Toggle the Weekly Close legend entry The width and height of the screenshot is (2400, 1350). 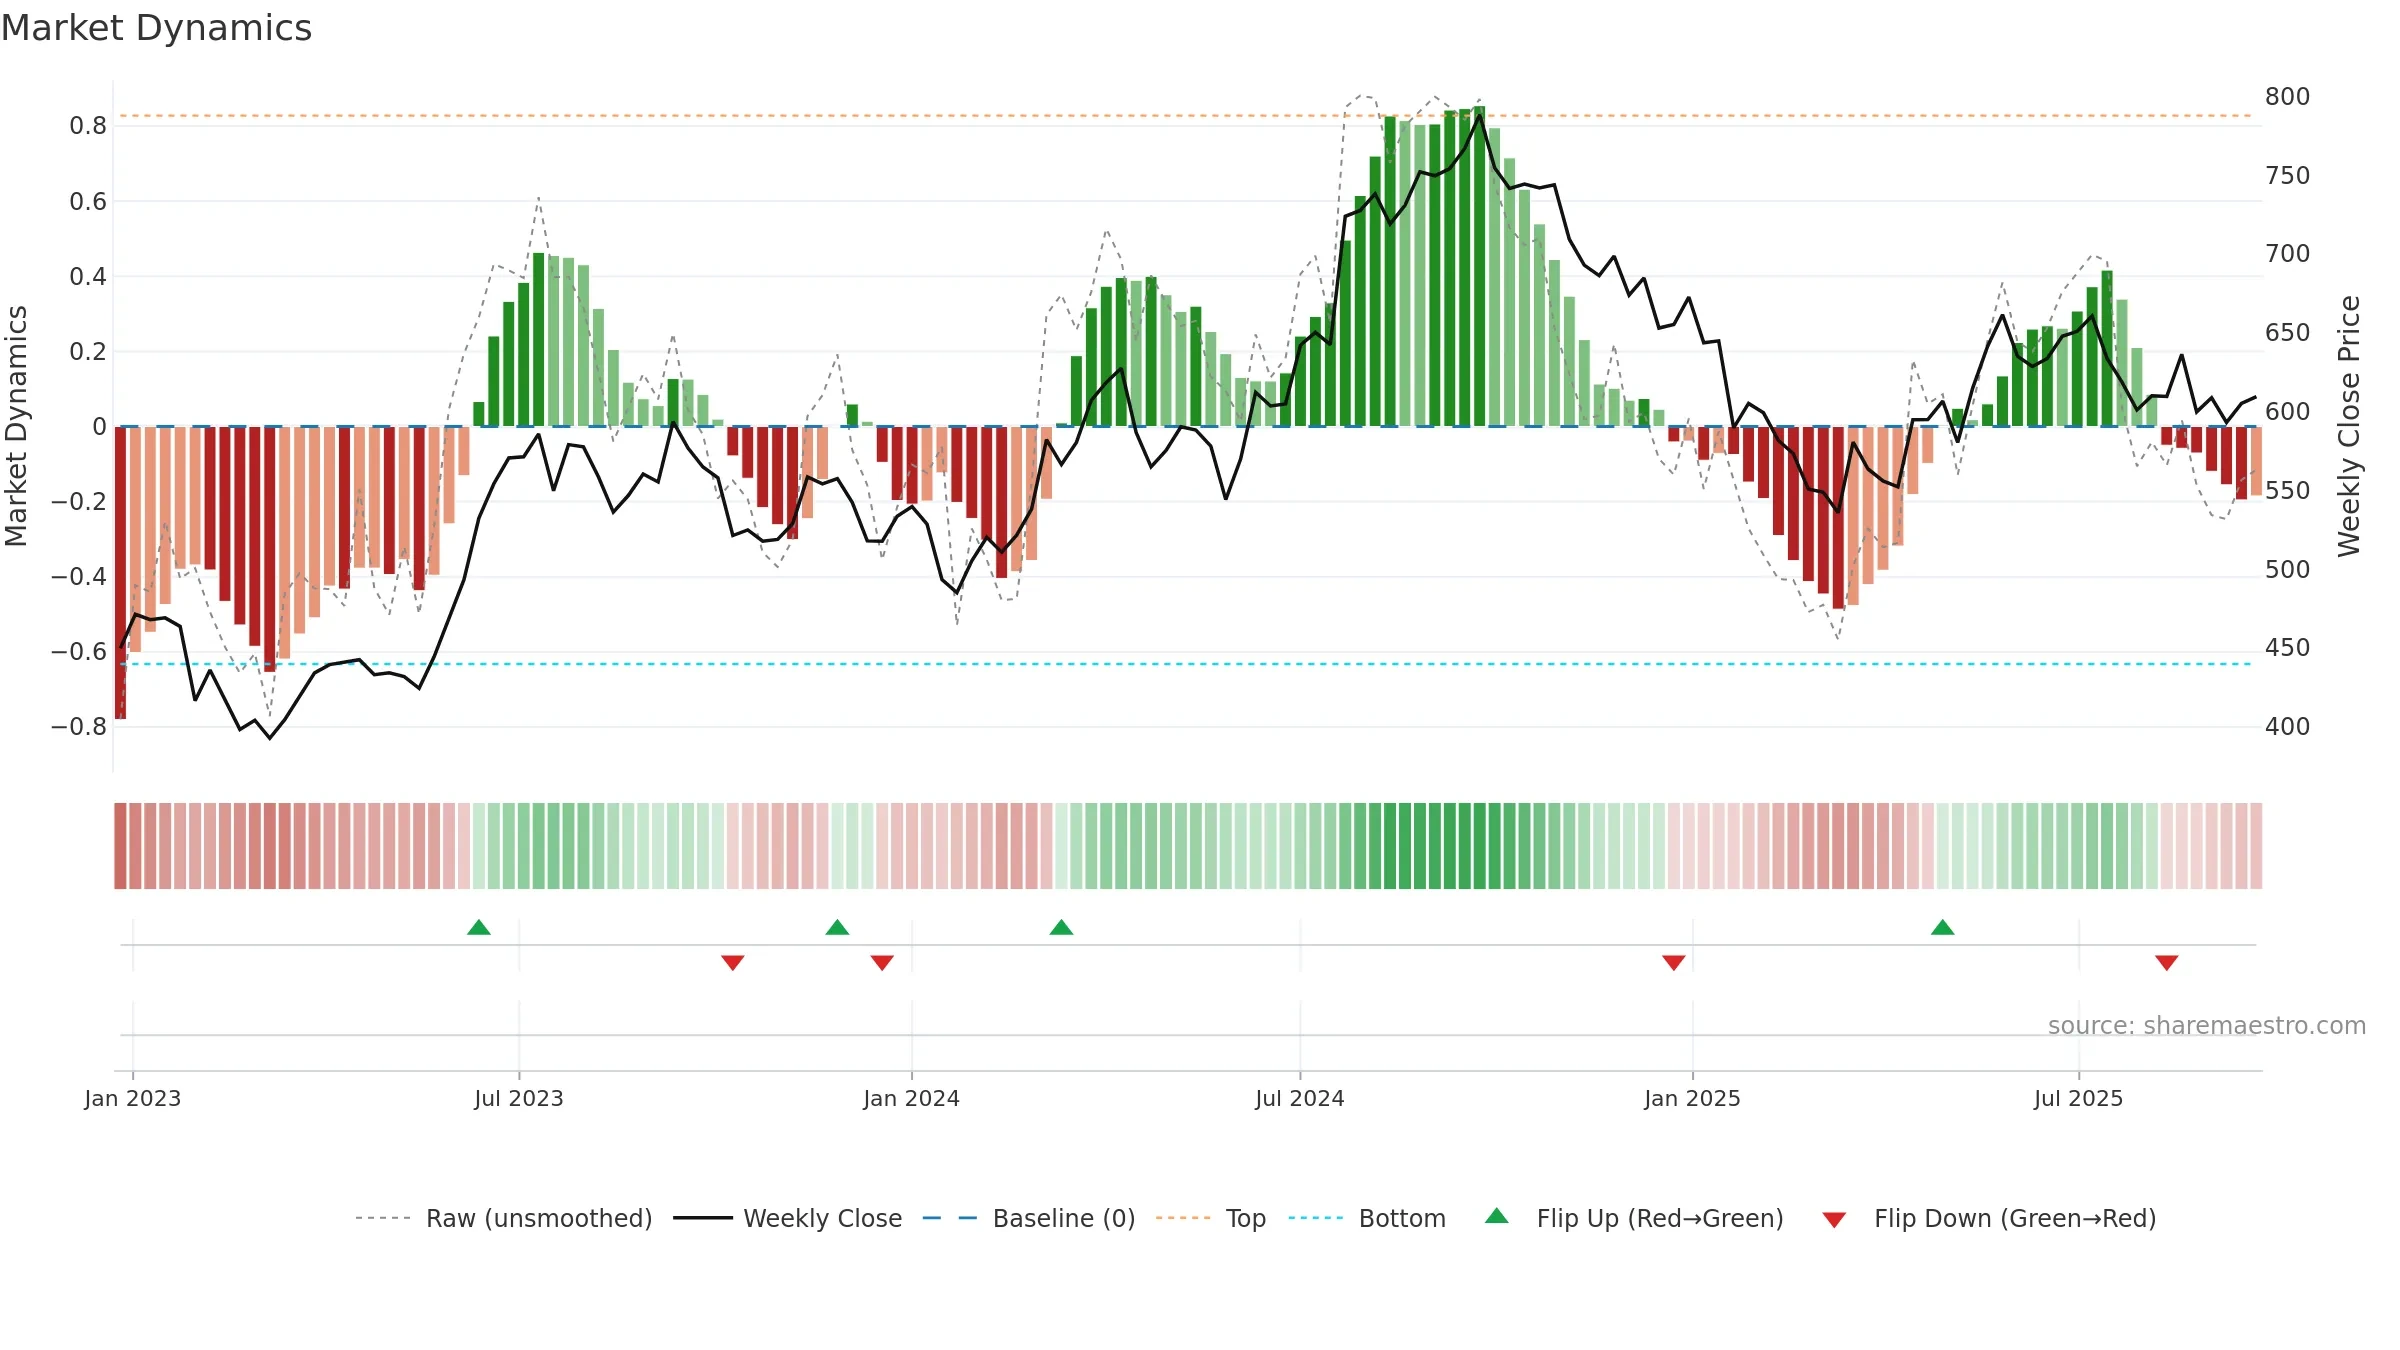coord(788,1219)
